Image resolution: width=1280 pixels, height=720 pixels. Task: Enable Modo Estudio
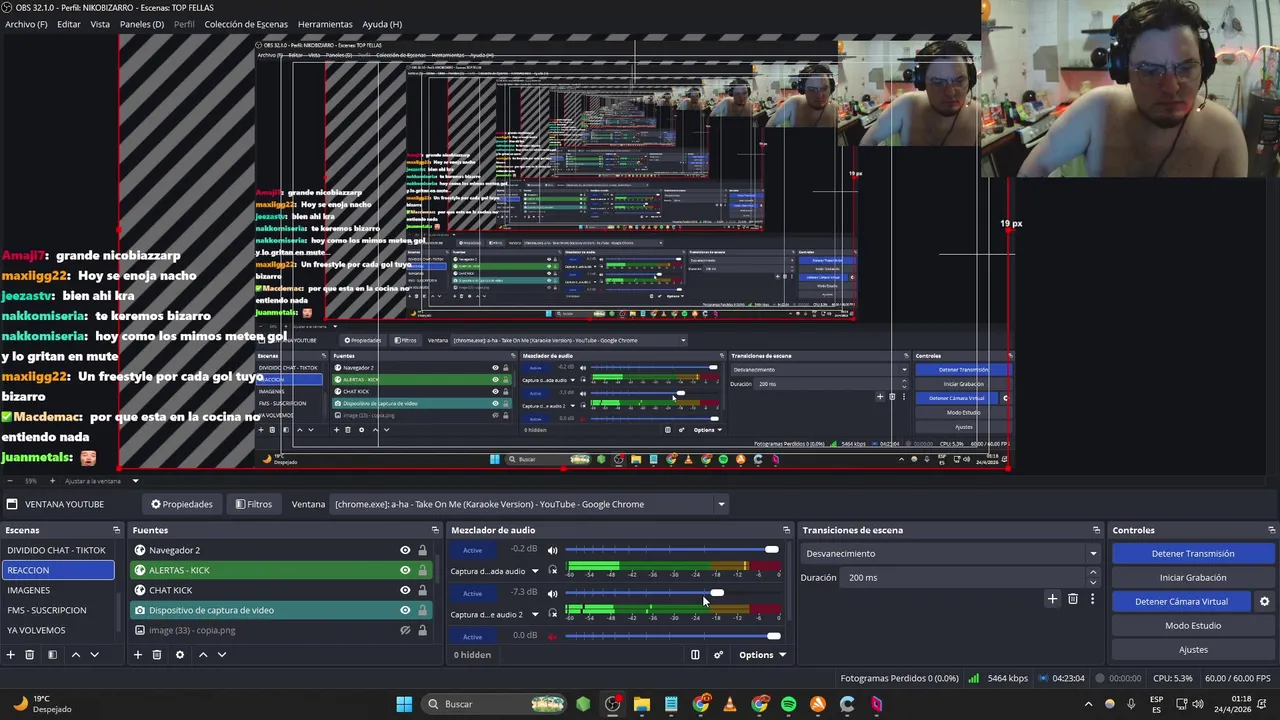1193,625
